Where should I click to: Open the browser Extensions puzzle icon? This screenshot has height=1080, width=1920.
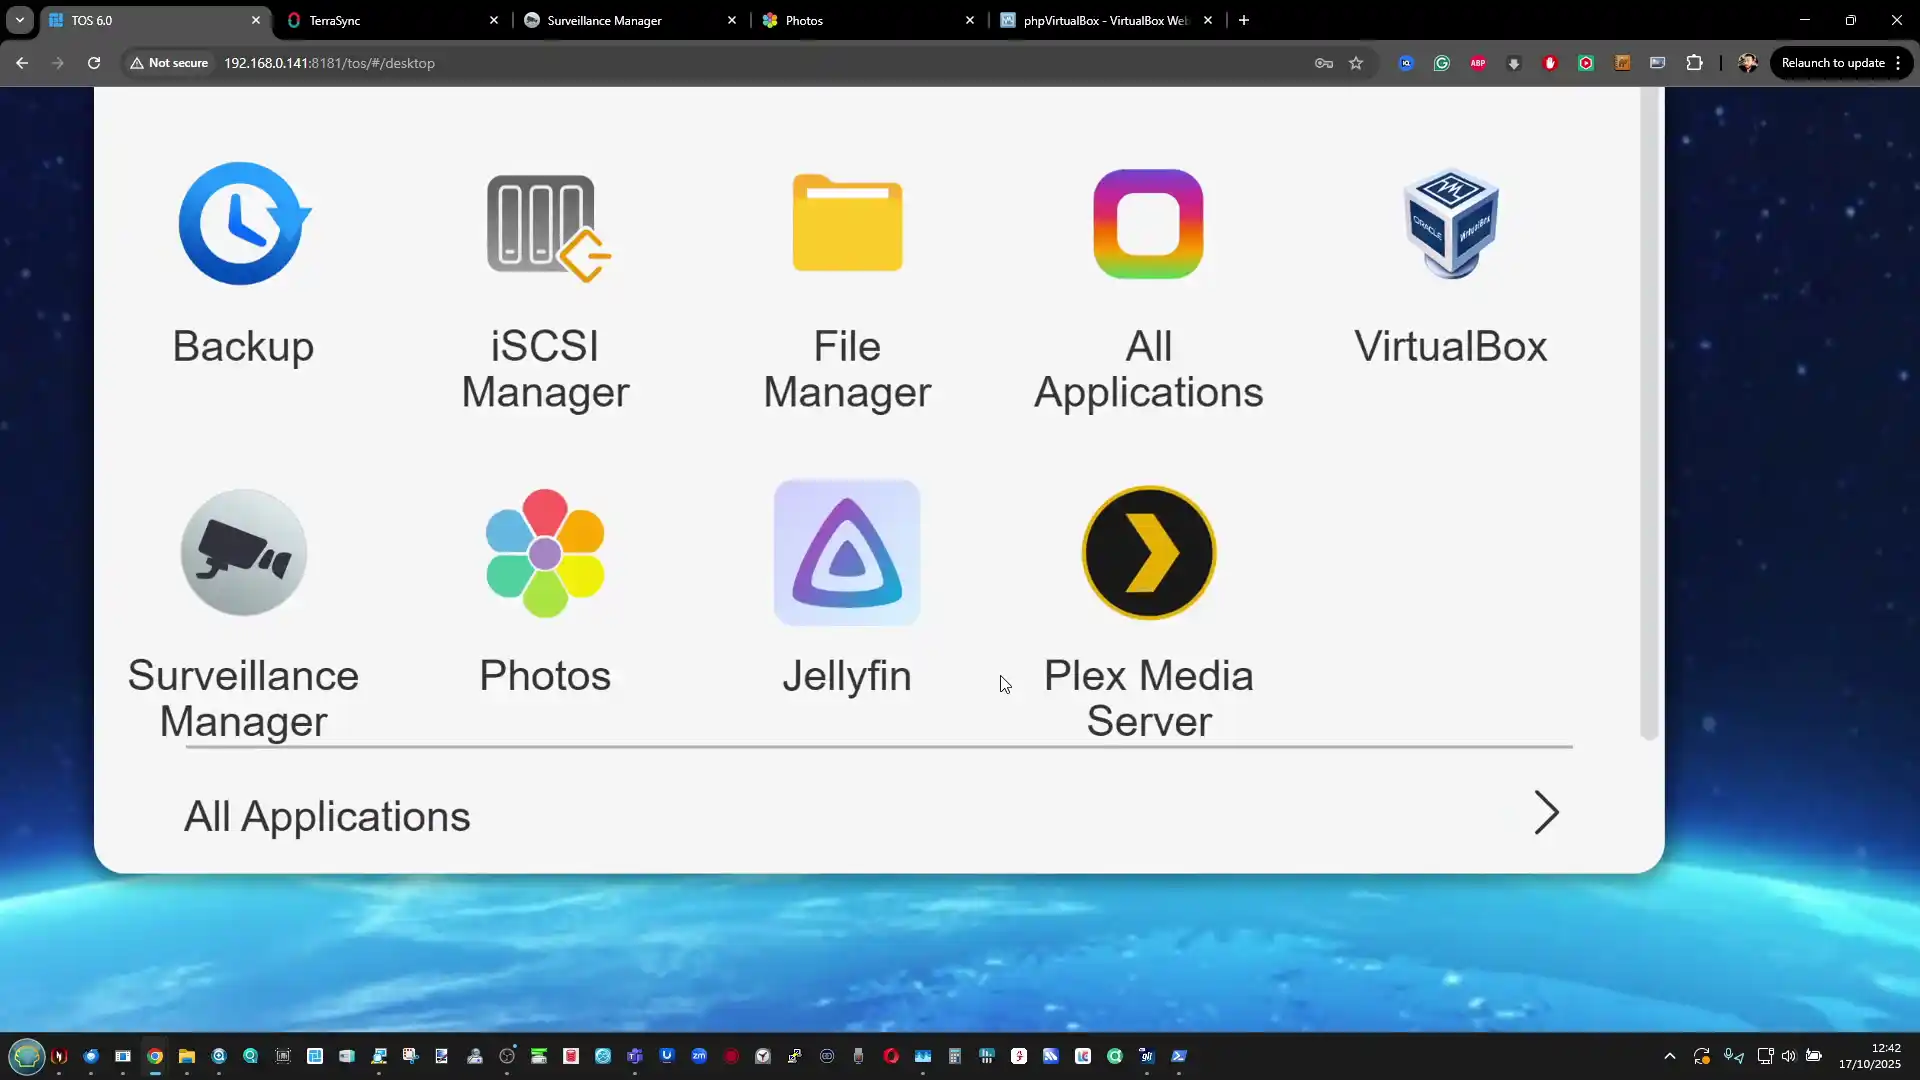[x=1694, y=63]
